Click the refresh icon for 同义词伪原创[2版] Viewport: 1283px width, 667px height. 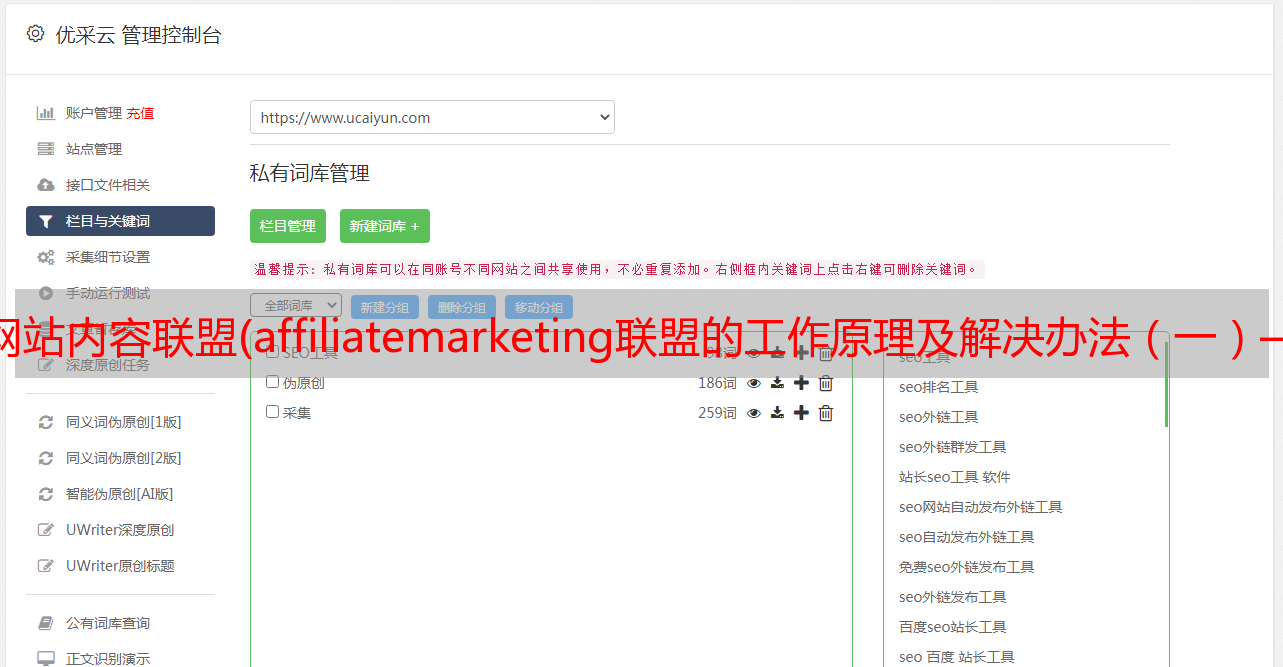click(45, 458)
